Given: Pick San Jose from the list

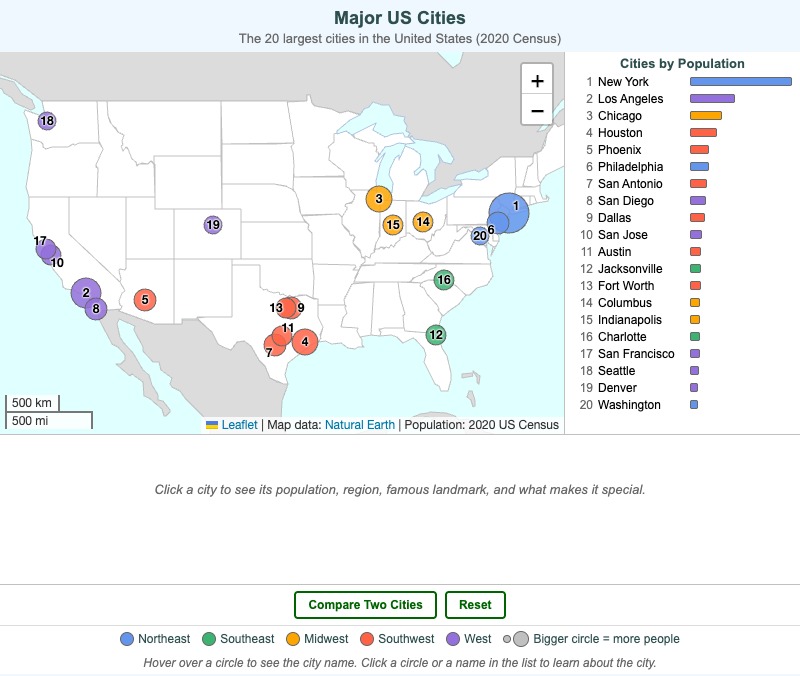Looking at the screenshot, I should [686, 235].
